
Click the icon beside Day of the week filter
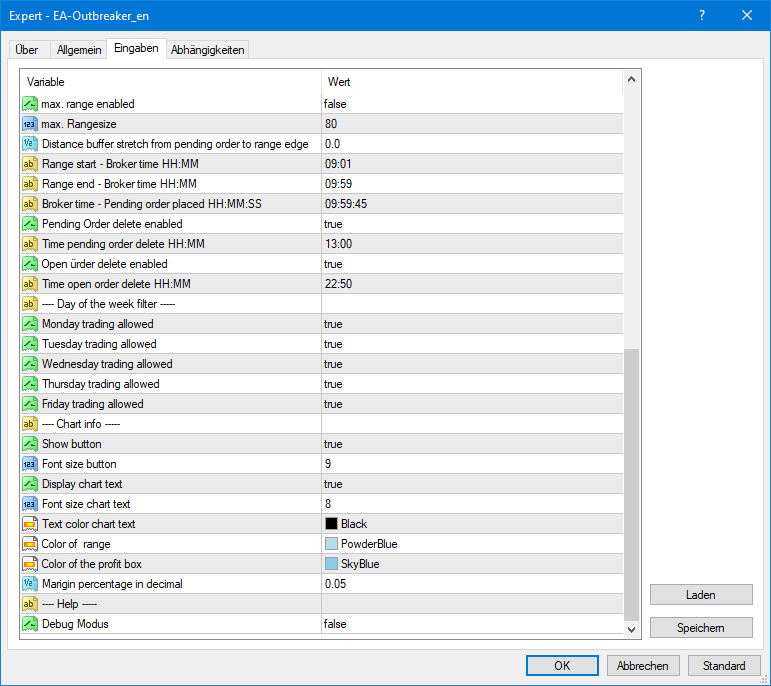click(x=30, y=304)
